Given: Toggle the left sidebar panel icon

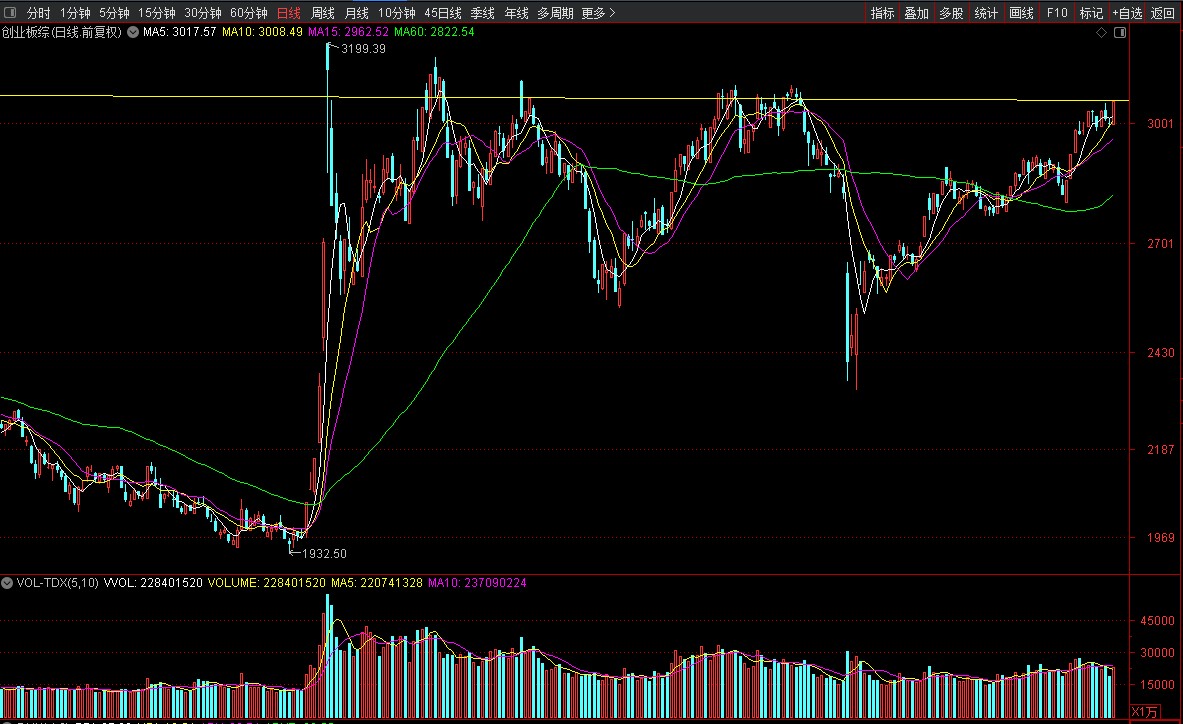Looking at the screenshot, I should click(x=9, y=12).
